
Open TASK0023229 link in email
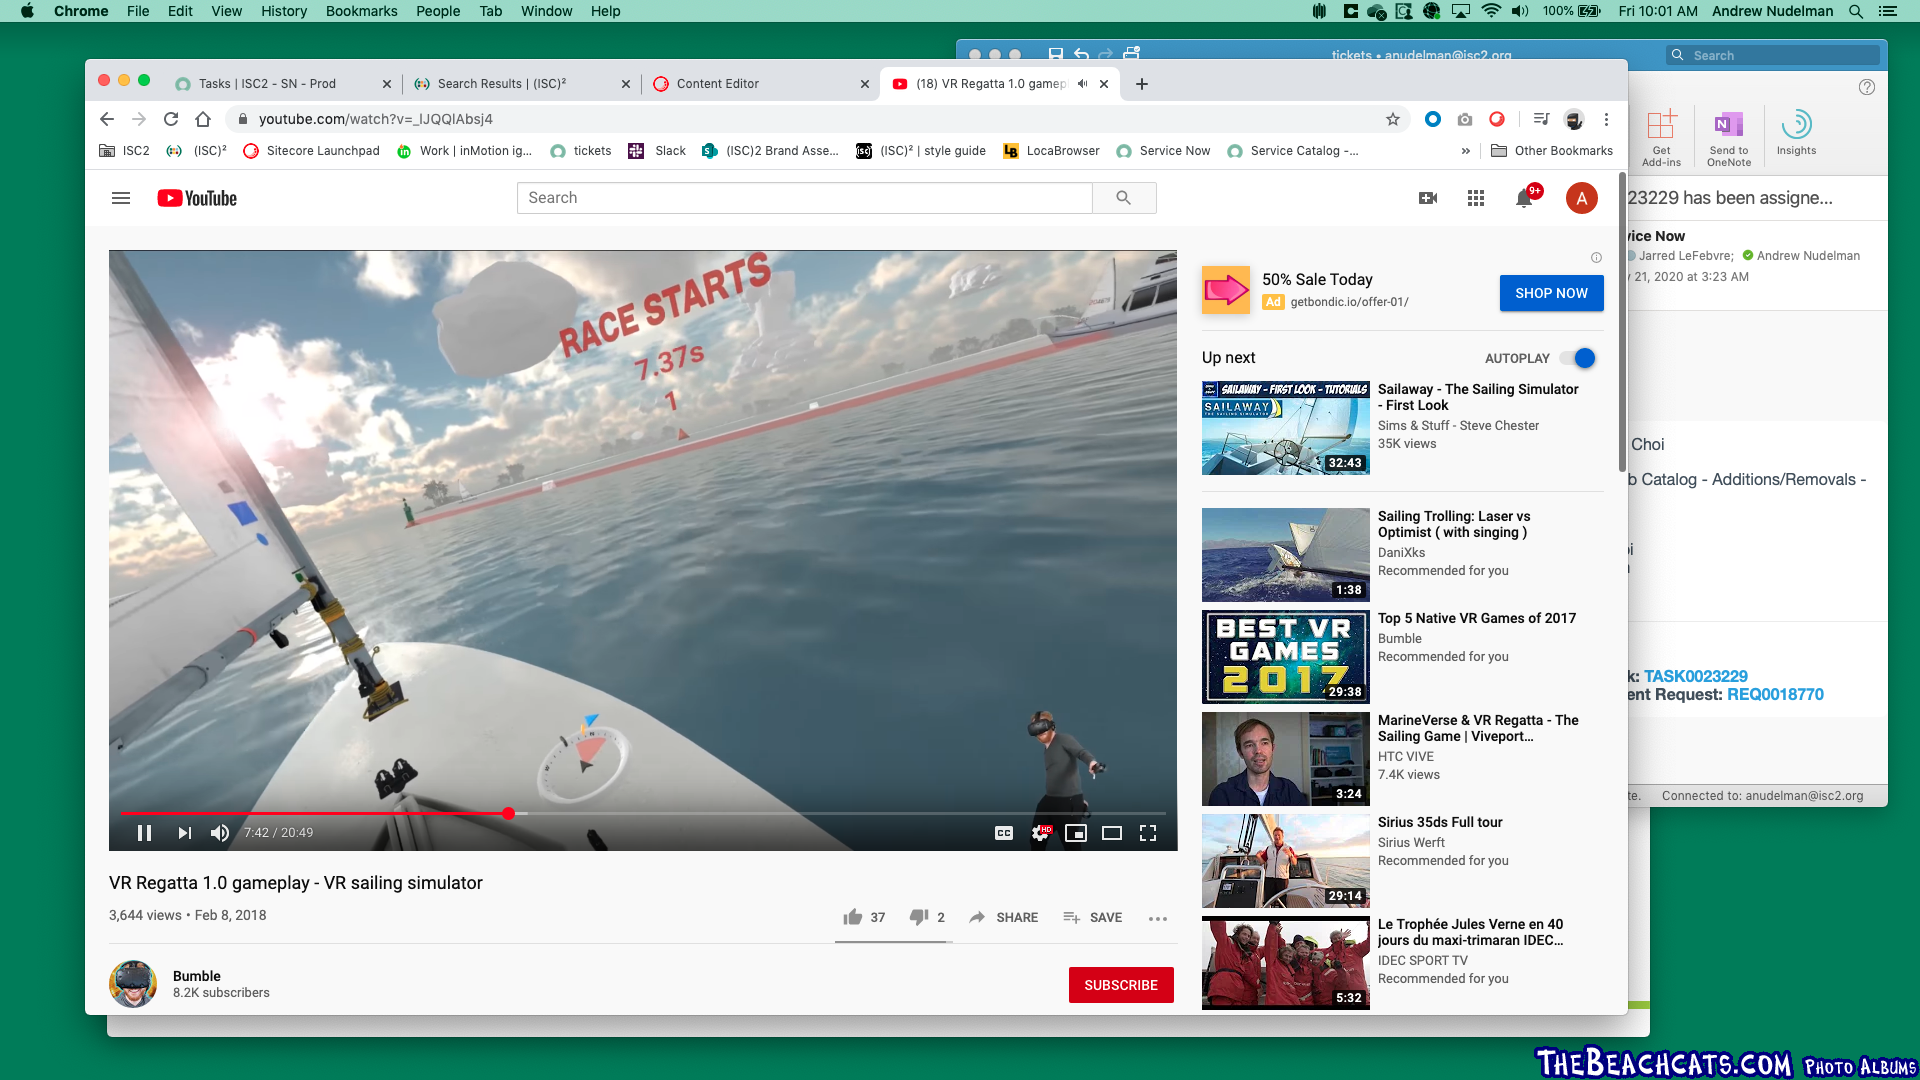[1696, 676]
